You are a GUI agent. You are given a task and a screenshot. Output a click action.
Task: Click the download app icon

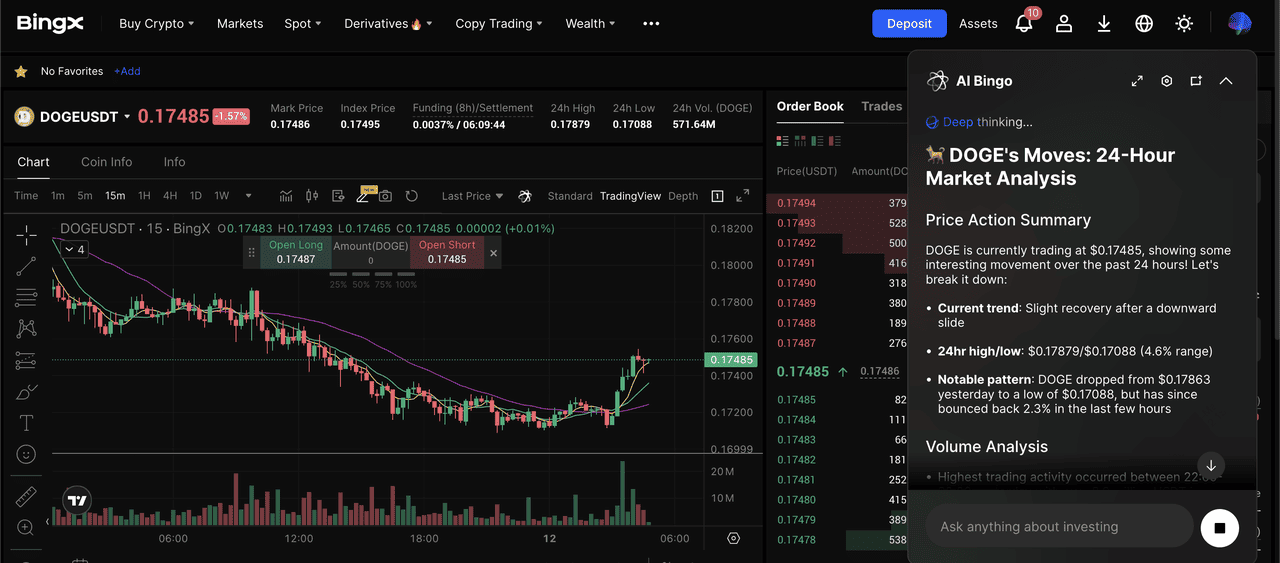pos(1104,23)
